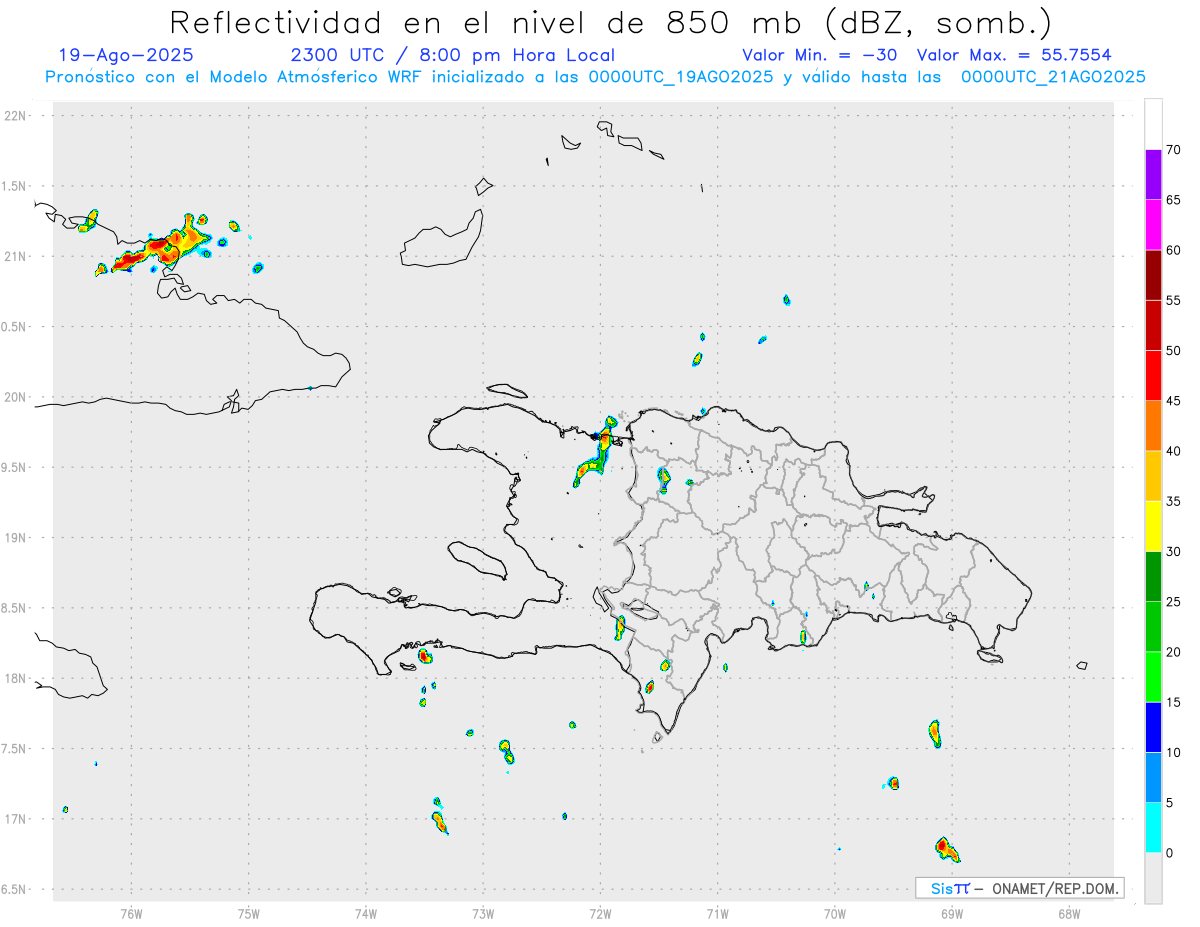
Task: Click the '75W' longitude label
Action: [x=249, y=913]
